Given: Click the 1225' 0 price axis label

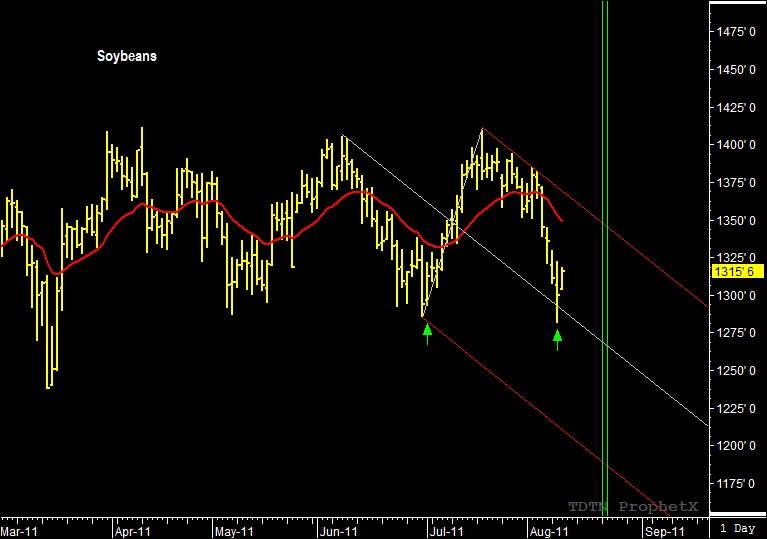Looking at the screenshot, I should point(736,408).
